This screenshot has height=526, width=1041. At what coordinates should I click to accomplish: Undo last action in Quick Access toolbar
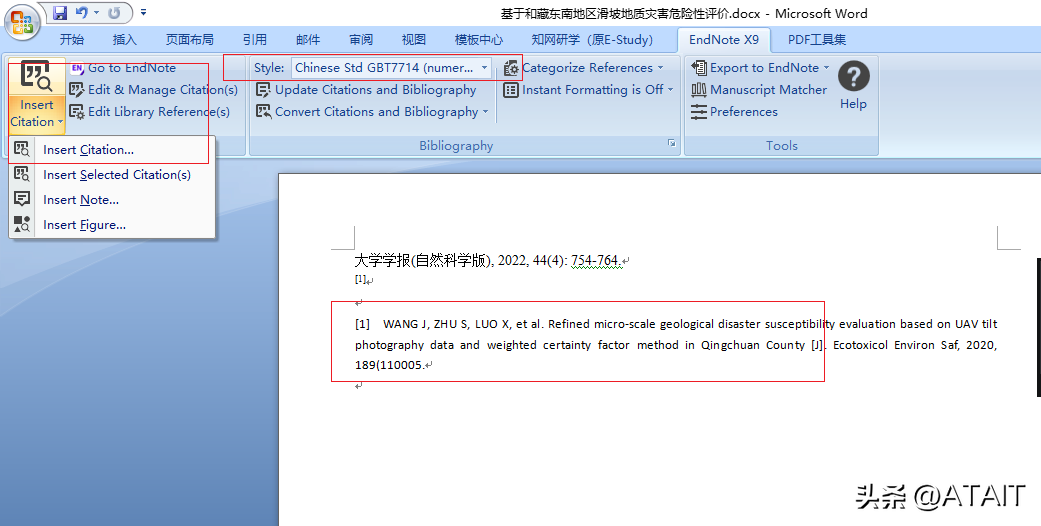click(x=82, y=13)
